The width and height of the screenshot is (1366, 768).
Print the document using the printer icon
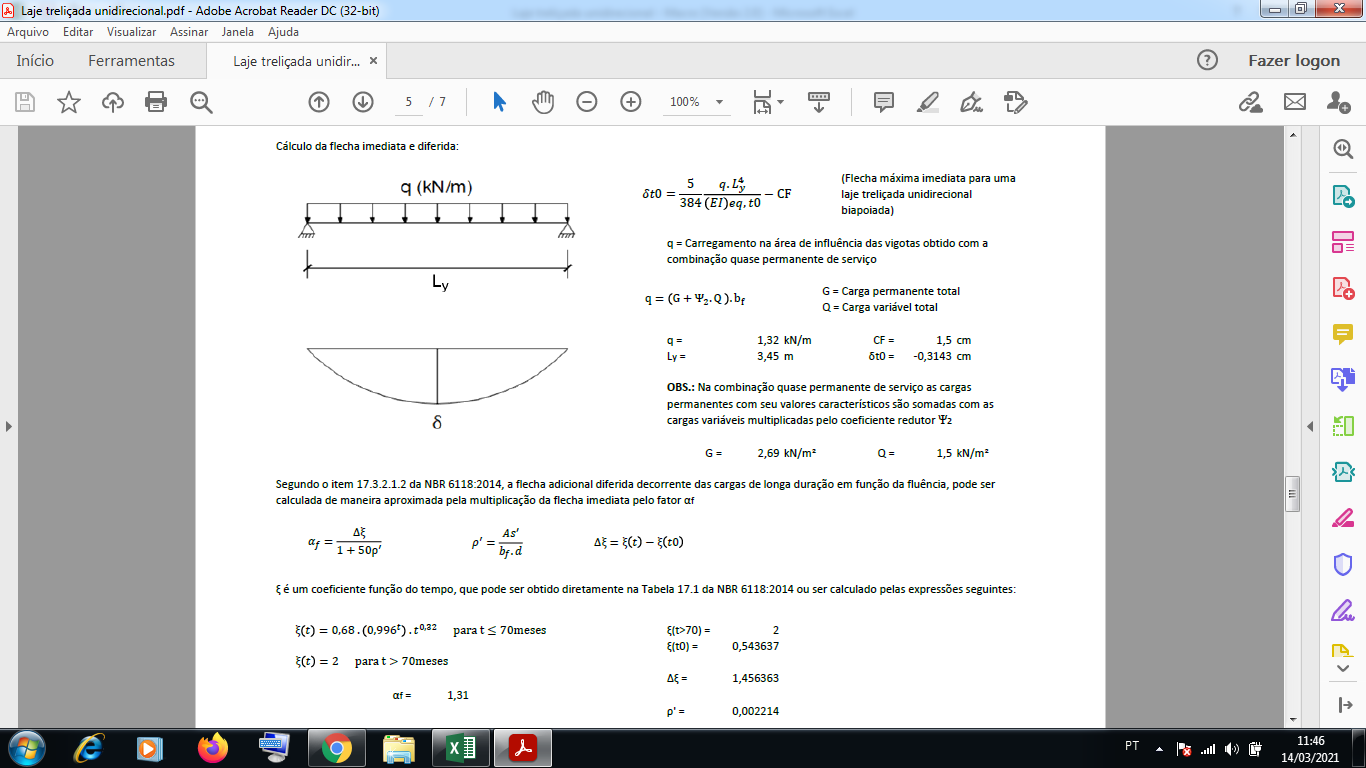point(156,102)
